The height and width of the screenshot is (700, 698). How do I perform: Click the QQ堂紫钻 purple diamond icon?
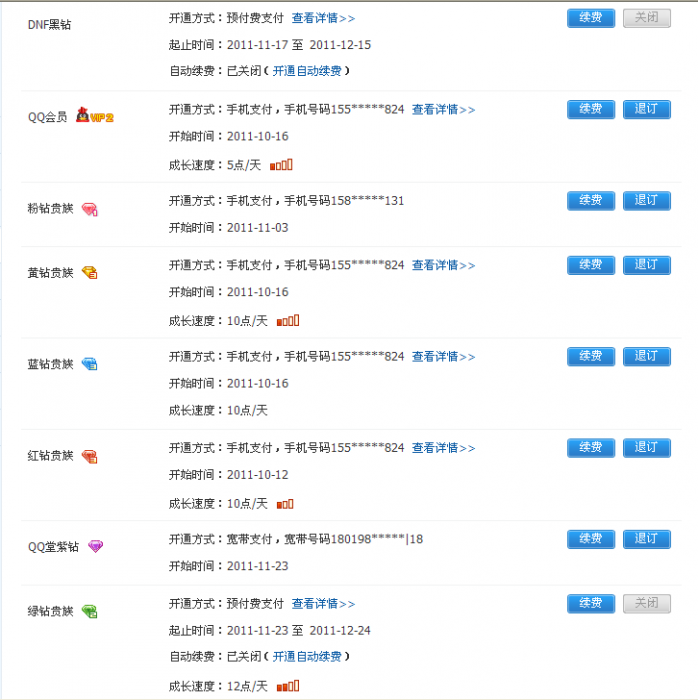click(x=96, y=546)
